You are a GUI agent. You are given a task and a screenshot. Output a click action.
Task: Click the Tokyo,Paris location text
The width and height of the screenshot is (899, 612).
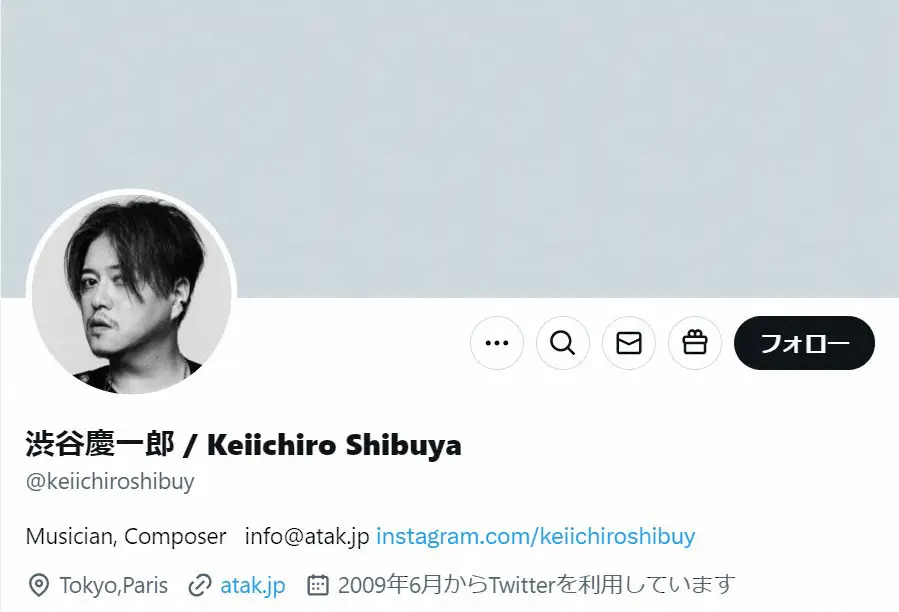[114, 586]
